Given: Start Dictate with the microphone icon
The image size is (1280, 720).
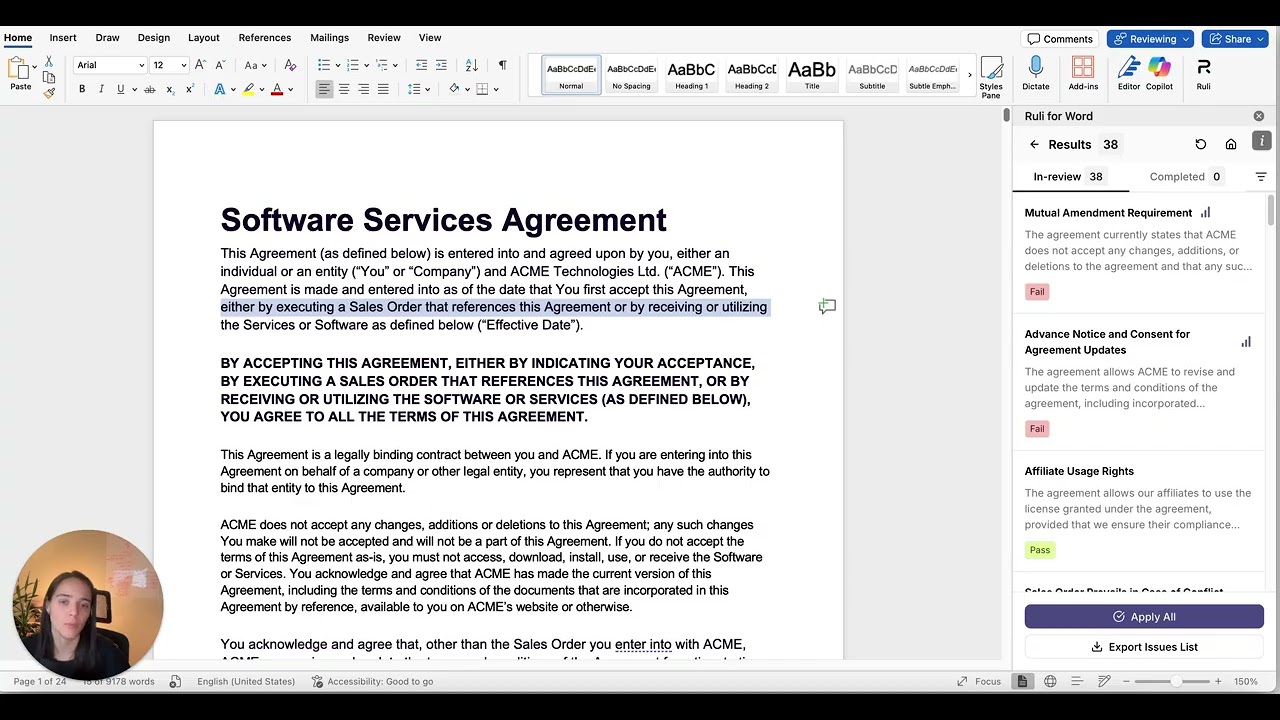Looking at the screenshot, I should 1036,74.
